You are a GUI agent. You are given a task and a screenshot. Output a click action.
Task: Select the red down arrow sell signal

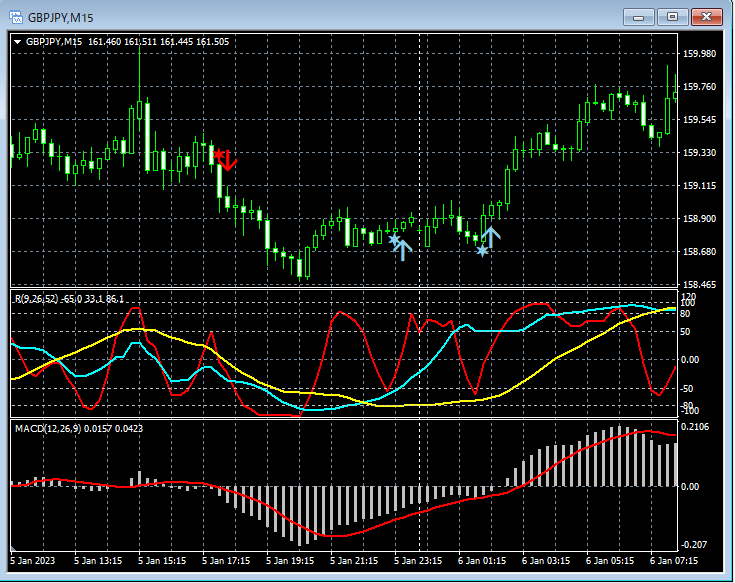[x=228, y=160]
